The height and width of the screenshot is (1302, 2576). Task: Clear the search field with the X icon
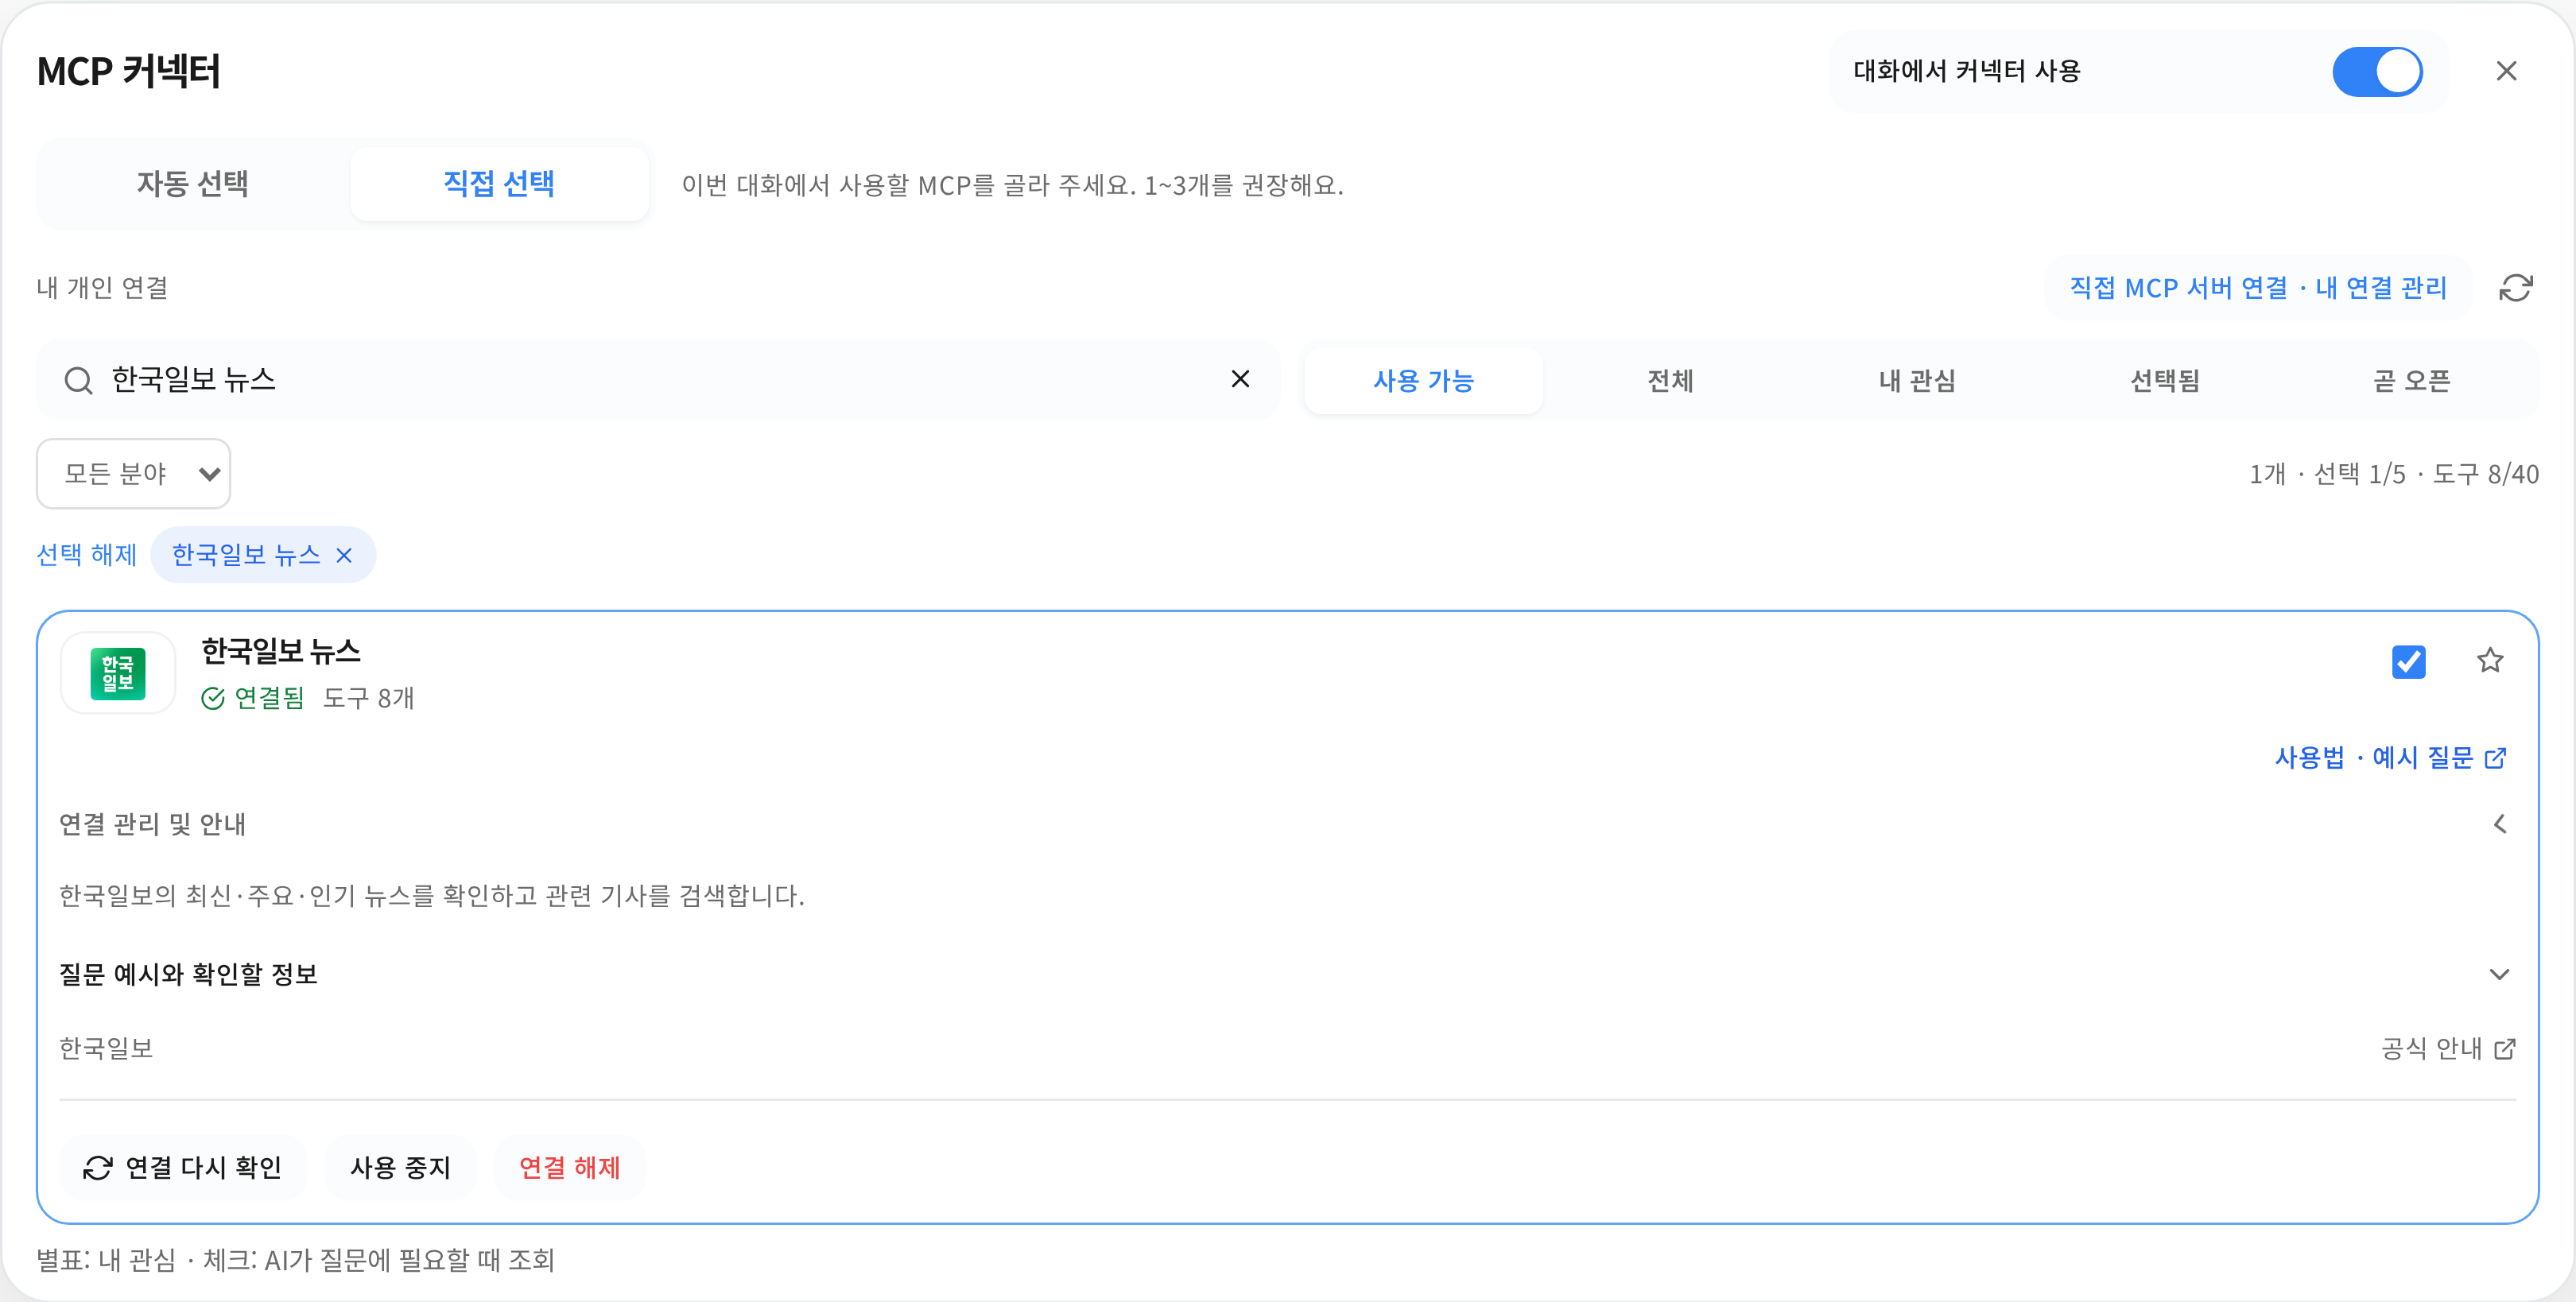(1240, 379)
